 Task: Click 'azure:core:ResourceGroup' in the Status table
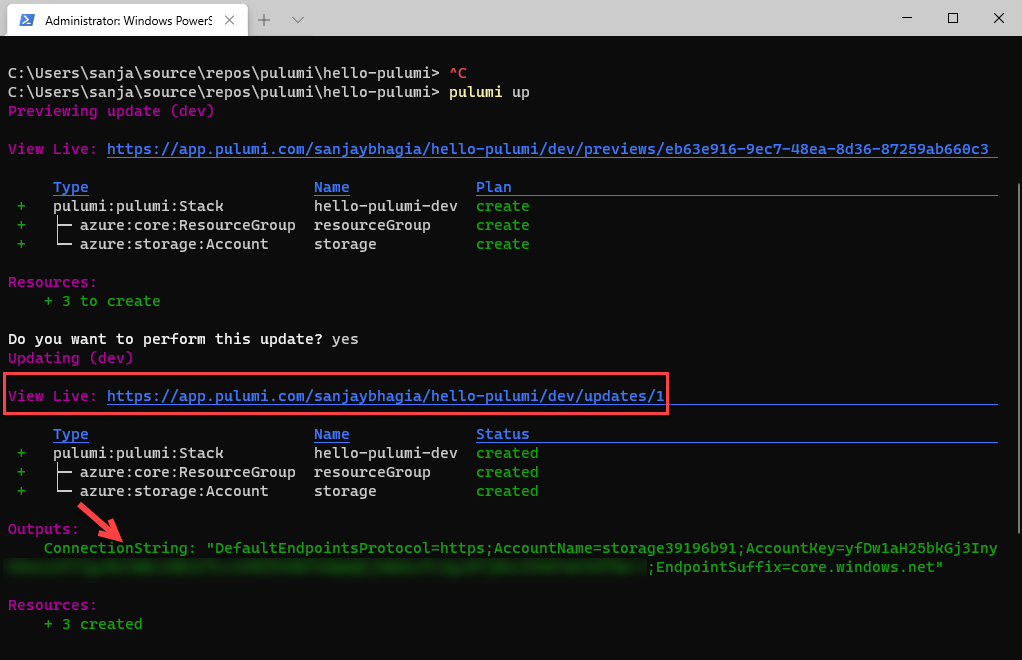point(188,472)
